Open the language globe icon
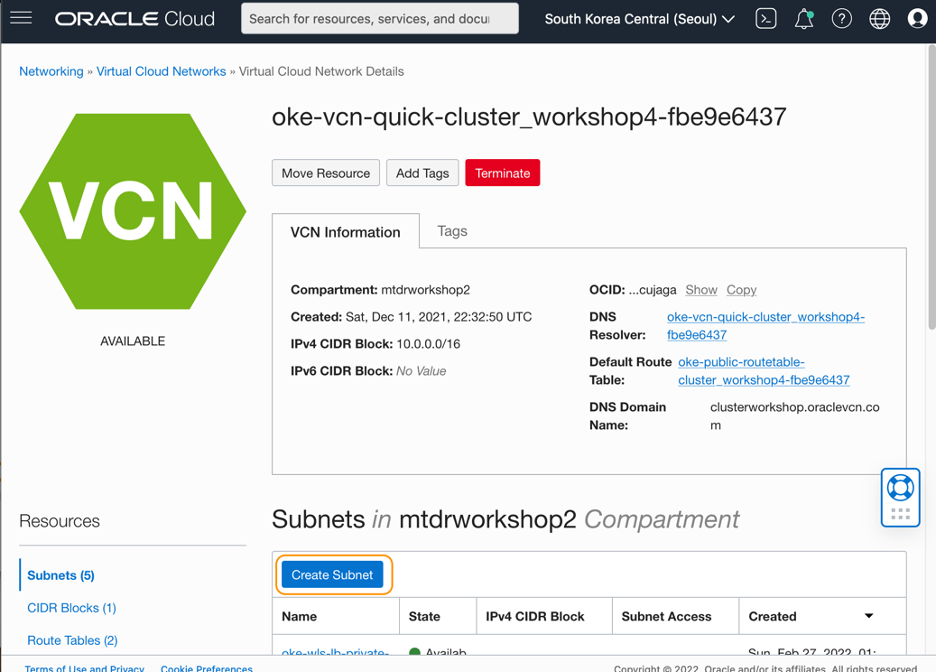The image size is (936, 672). 879,19
